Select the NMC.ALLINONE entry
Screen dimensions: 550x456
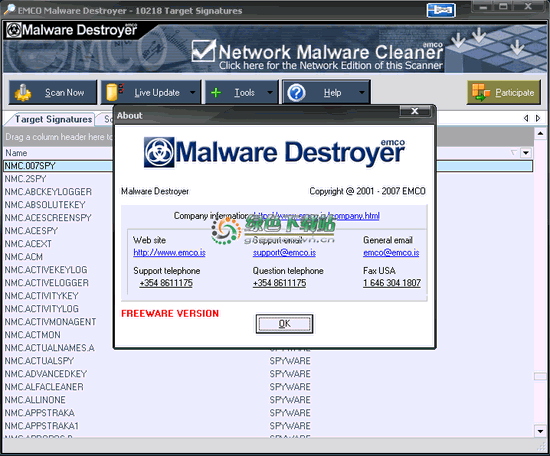pos(35,400)
